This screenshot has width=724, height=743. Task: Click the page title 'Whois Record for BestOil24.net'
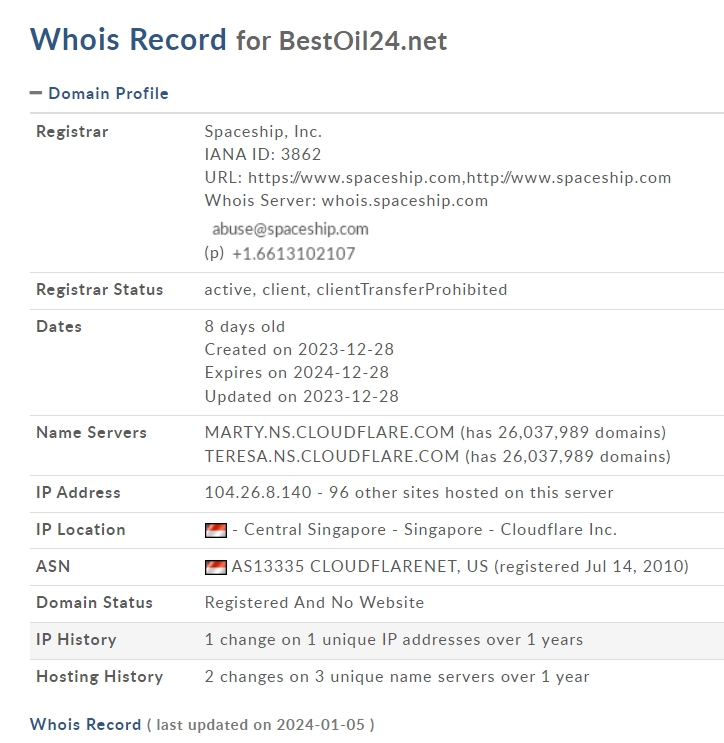[x=238, y=39]
